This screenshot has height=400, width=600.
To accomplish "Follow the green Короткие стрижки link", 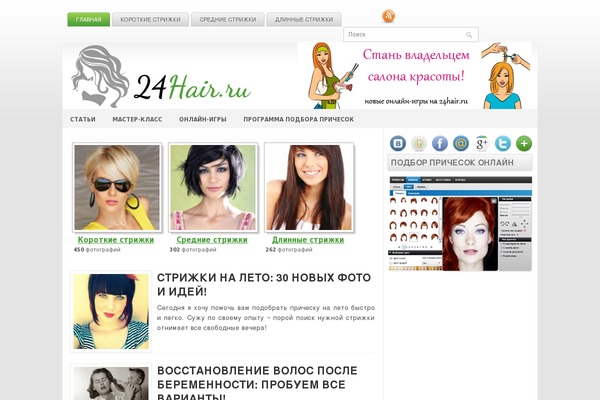I will (116, 240).
